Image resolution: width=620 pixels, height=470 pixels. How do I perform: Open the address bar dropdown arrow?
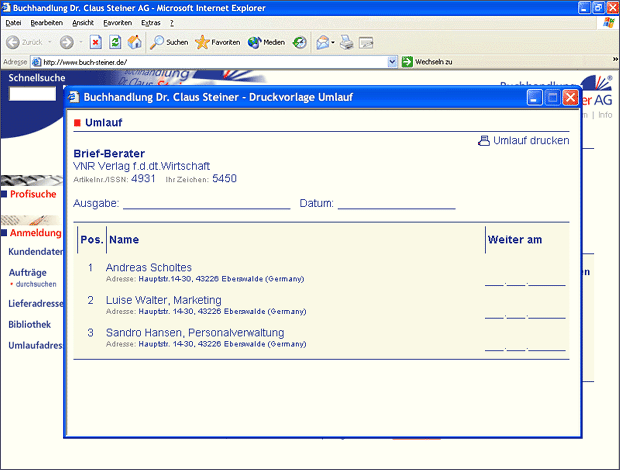coord(392,62)
